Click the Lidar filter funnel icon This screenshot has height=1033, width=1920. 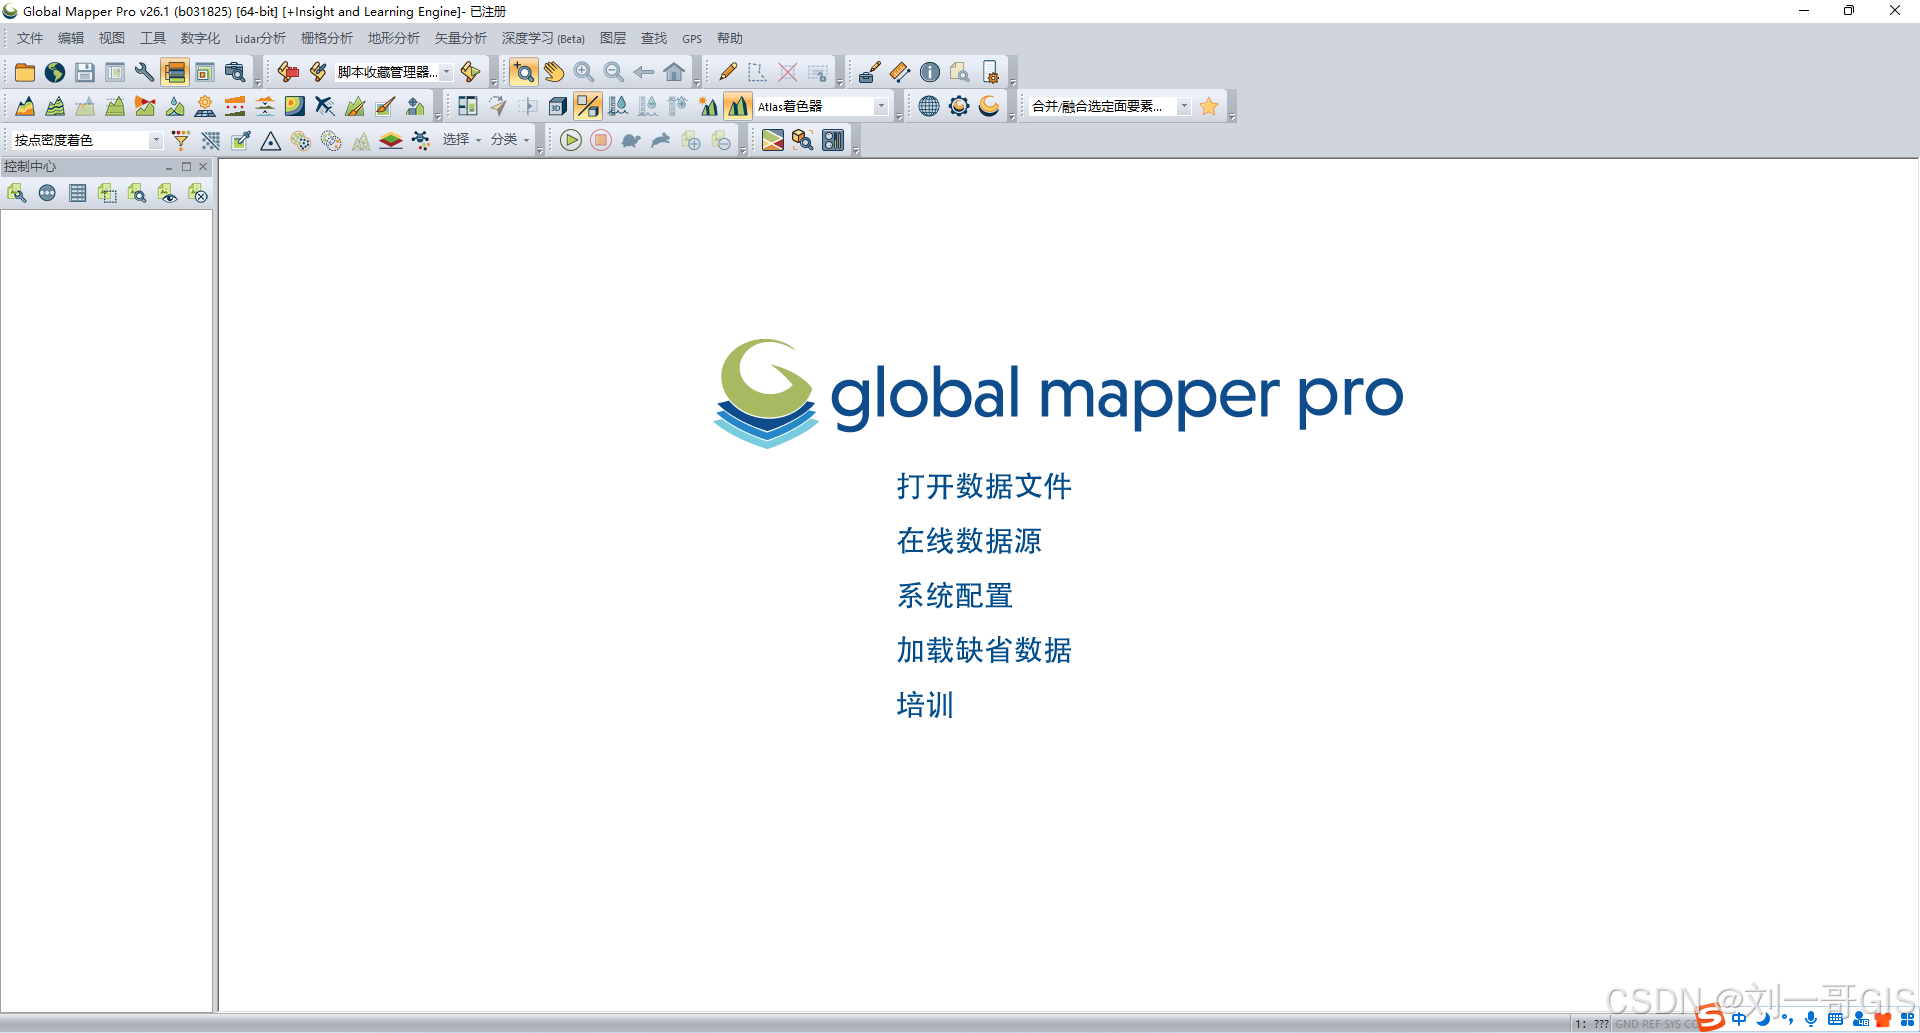click(181, 140)
